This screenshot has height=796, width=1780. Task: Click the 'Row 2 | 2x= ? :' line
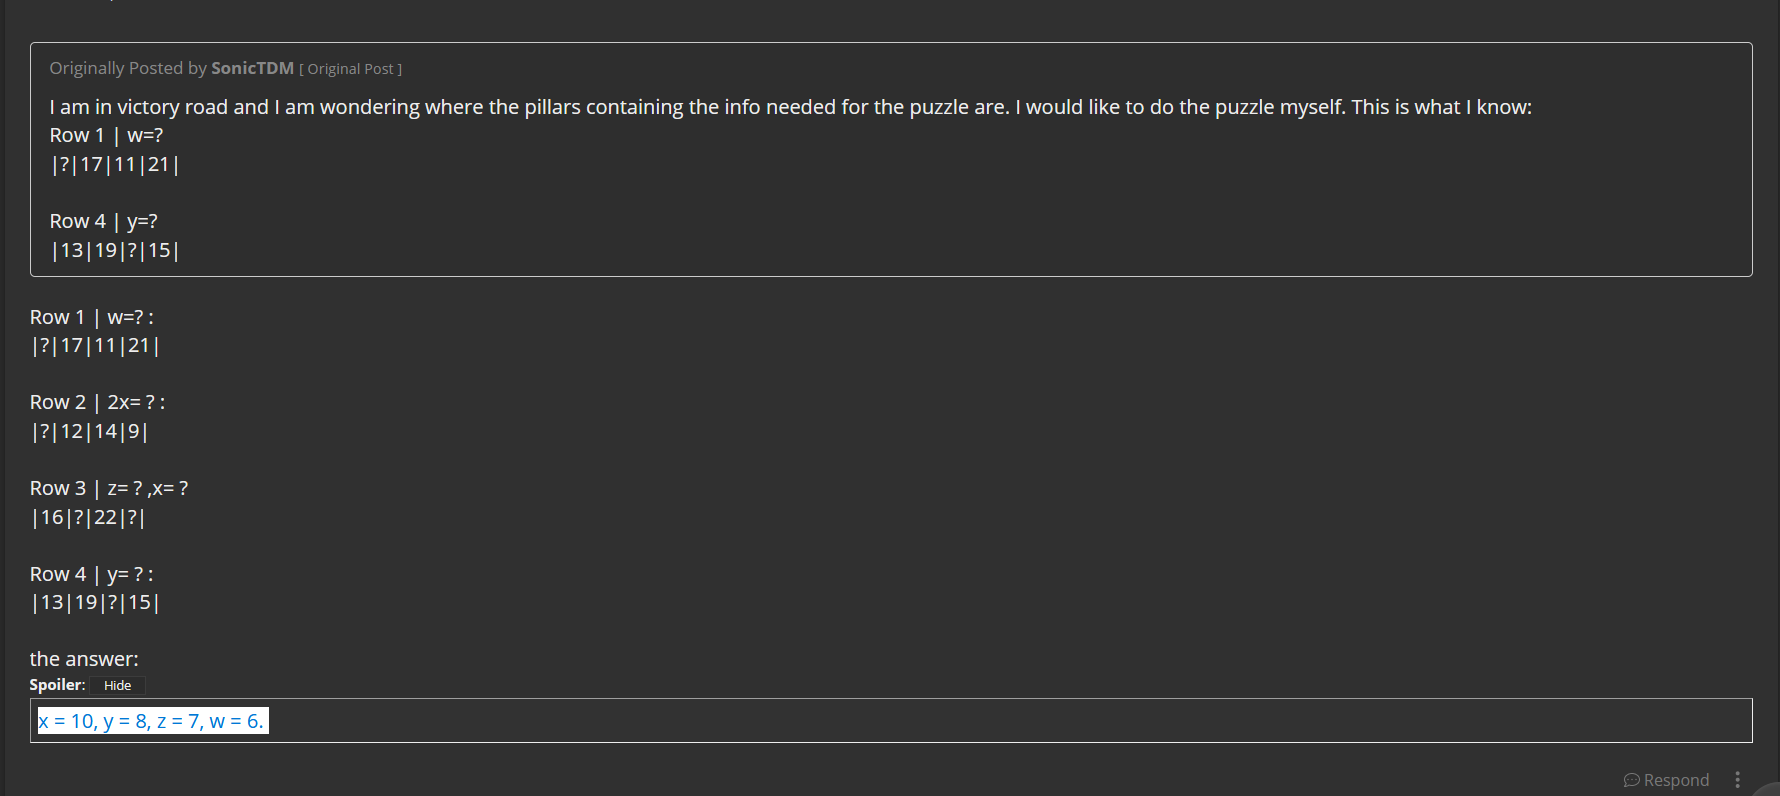pyautogui.click(x=97, y=402)
